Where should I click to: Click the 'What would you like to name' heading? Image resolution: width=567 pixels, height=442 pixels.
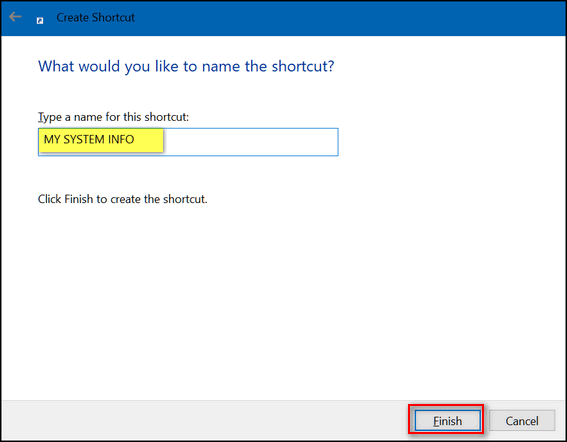(x=186, y=67)
